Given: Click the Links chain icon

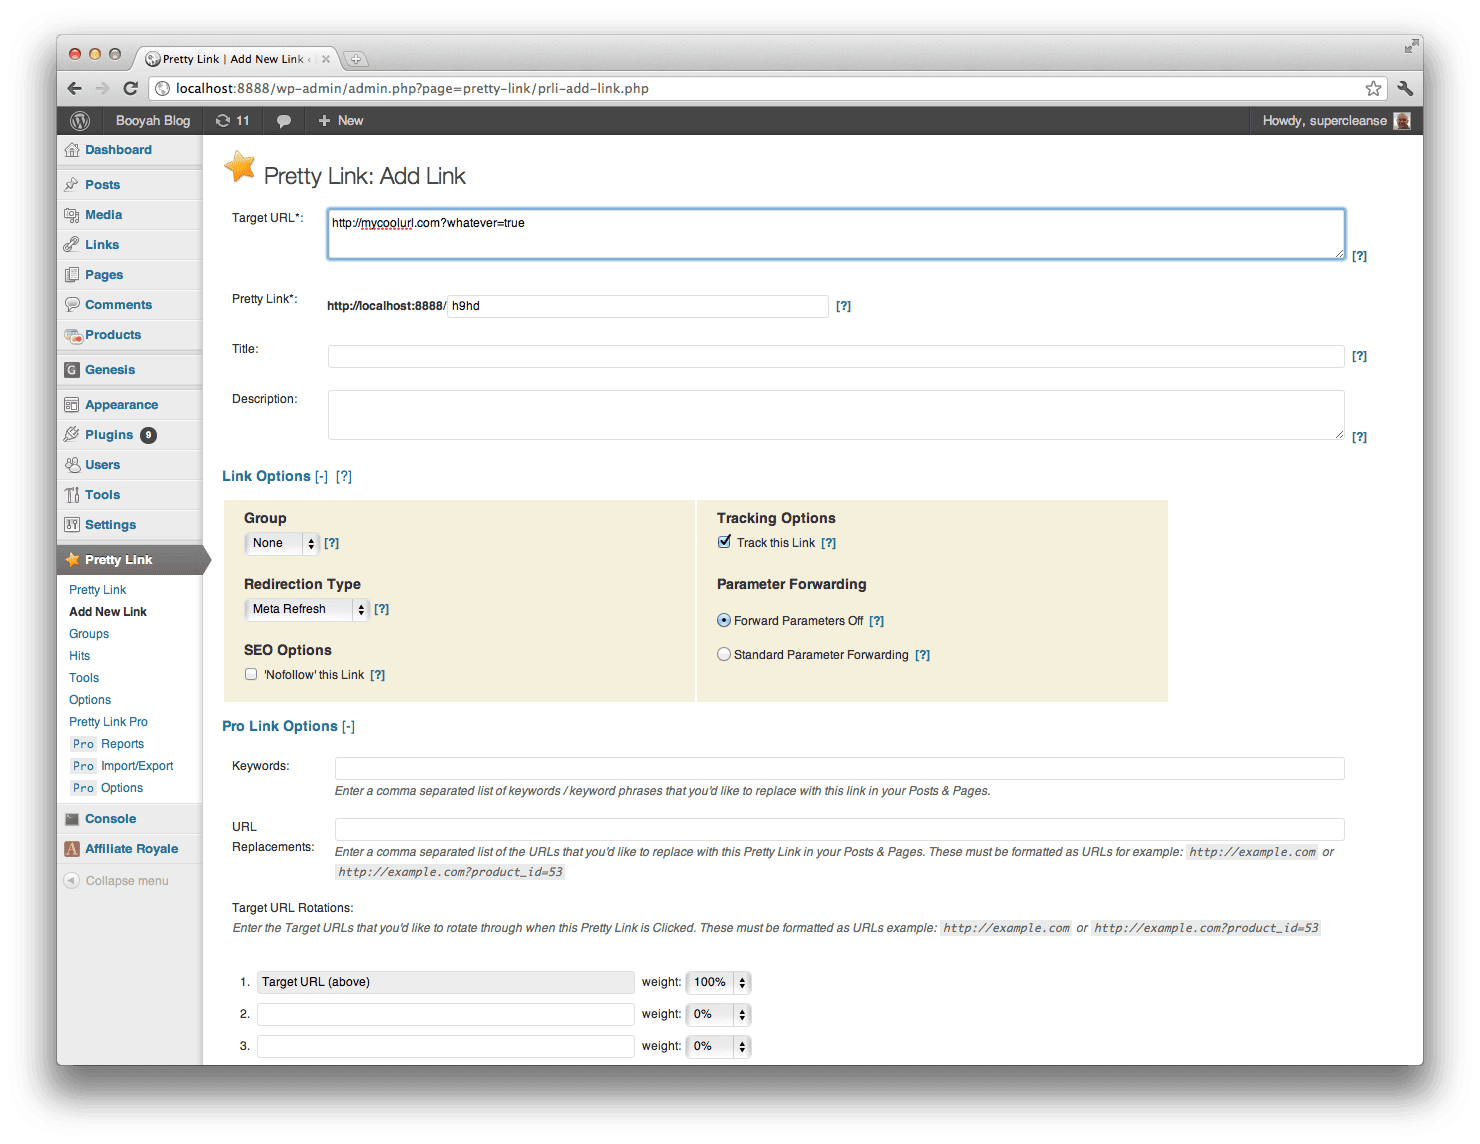Looking at the screenshot, I should 72,245.
